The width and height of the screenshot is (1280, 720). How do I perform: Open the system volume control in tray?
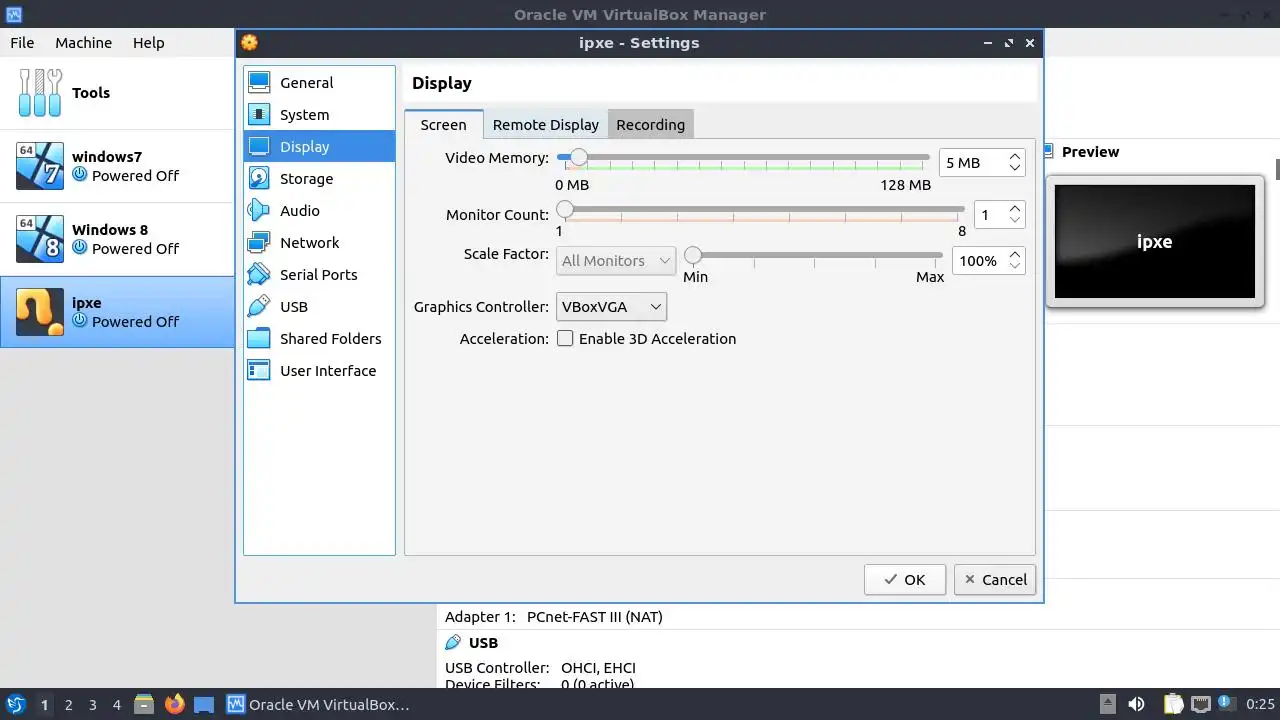tap(1136, 704)
